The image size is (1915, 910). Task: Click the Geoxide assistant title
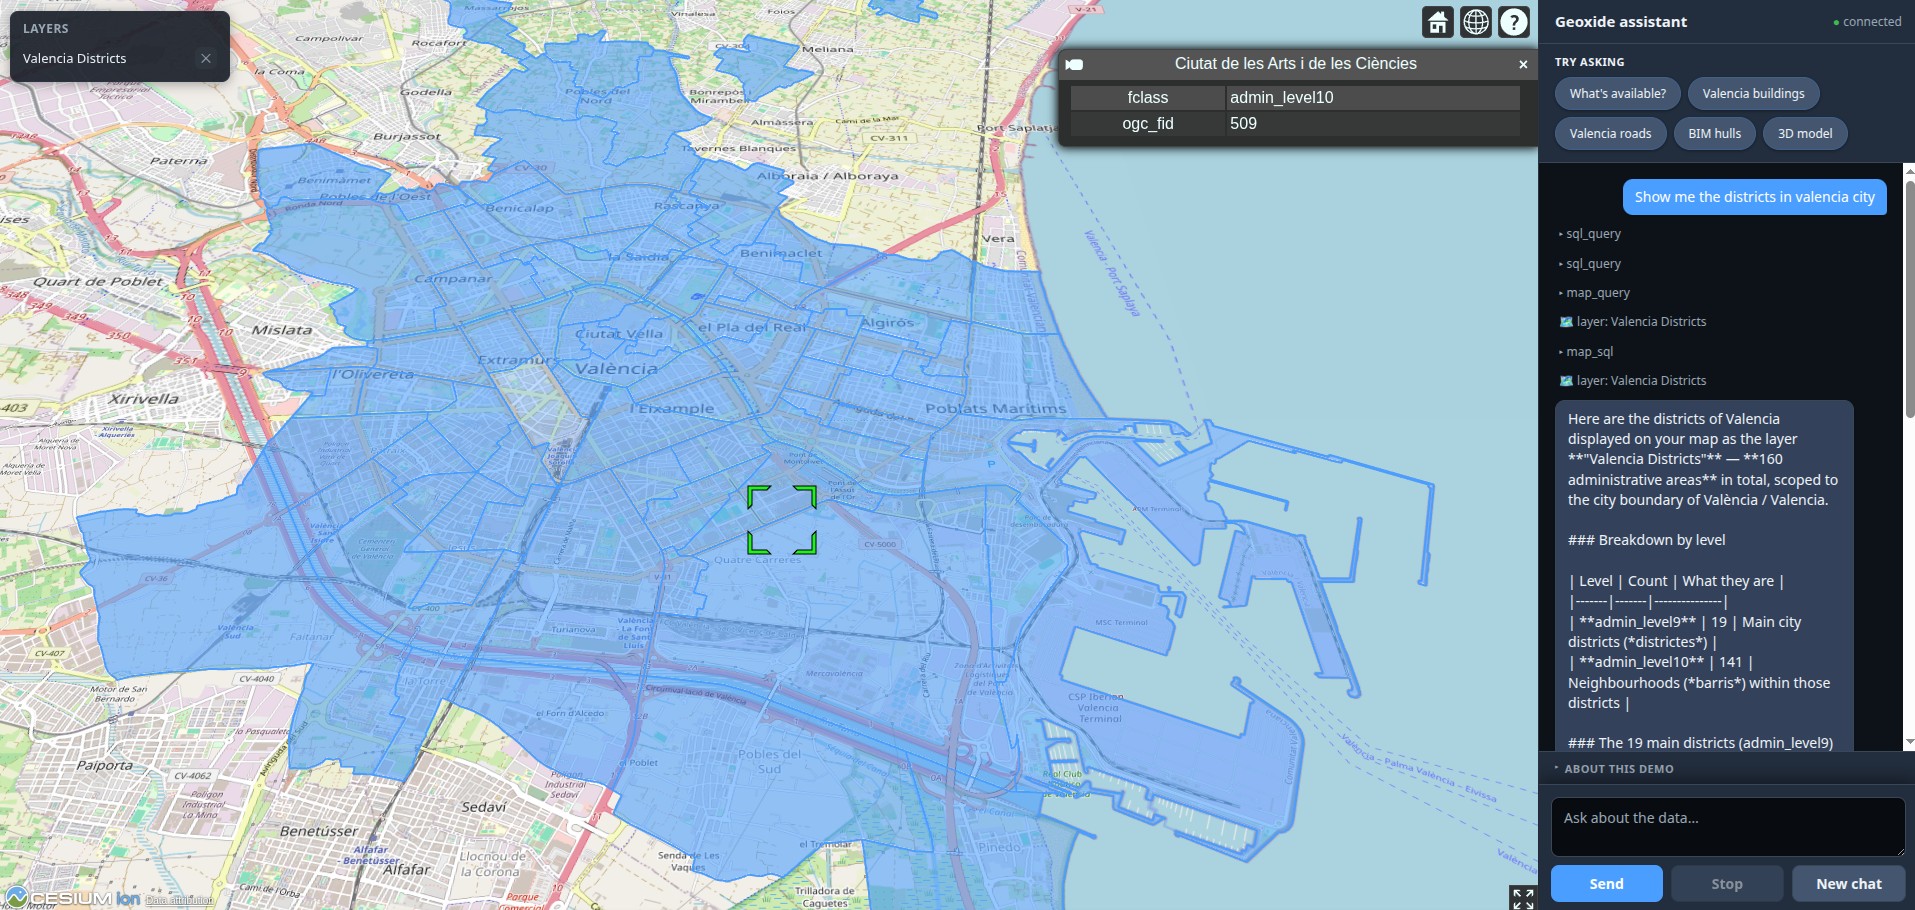[x=1620, y=22]
